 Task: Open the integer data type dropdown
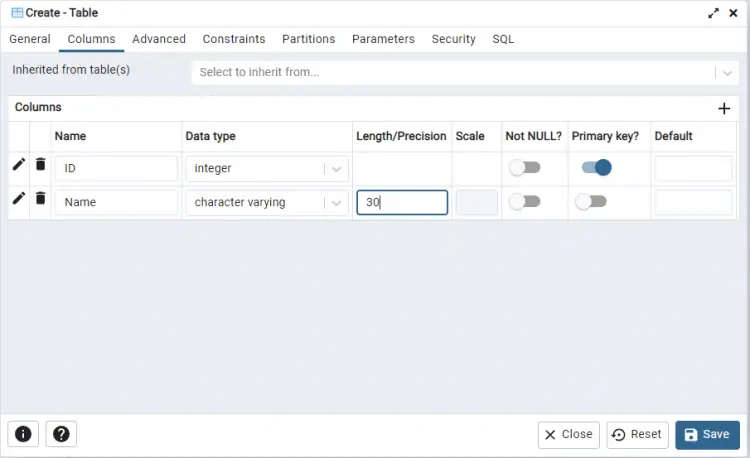(x=337, y=169)
